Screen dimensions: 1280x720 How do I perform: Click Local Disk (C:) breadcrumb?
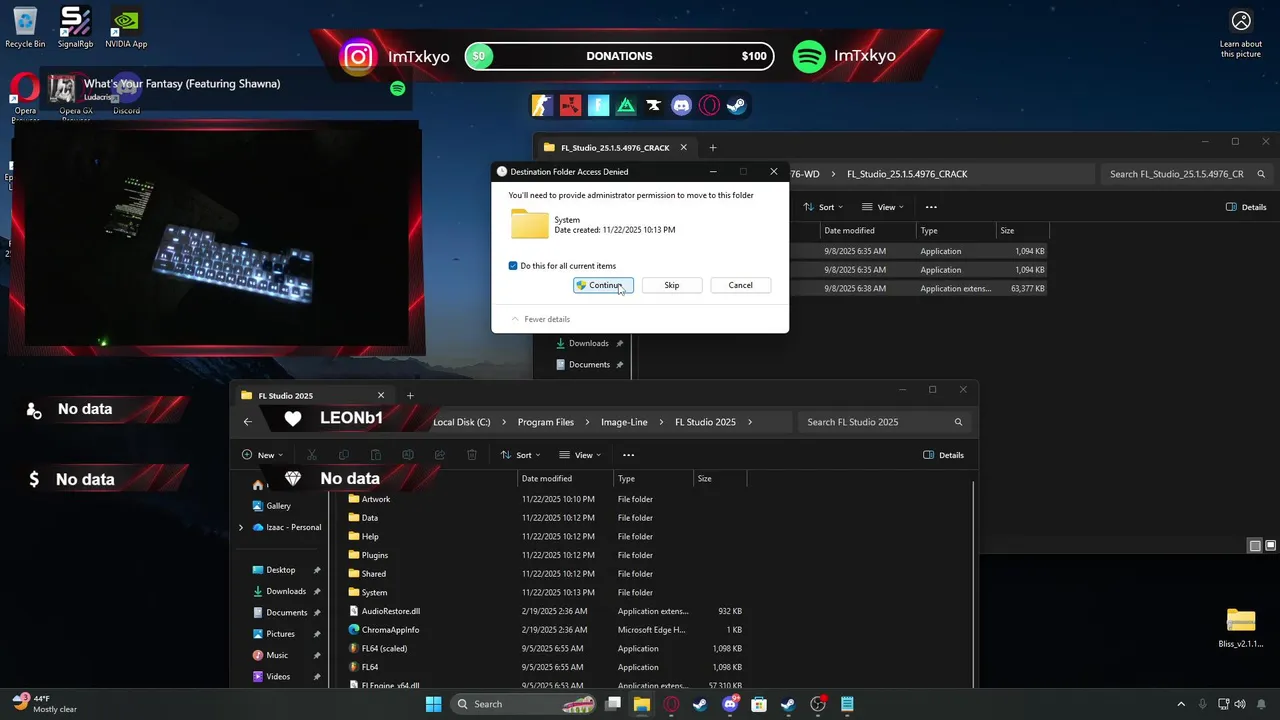click(x=462, y=422)
